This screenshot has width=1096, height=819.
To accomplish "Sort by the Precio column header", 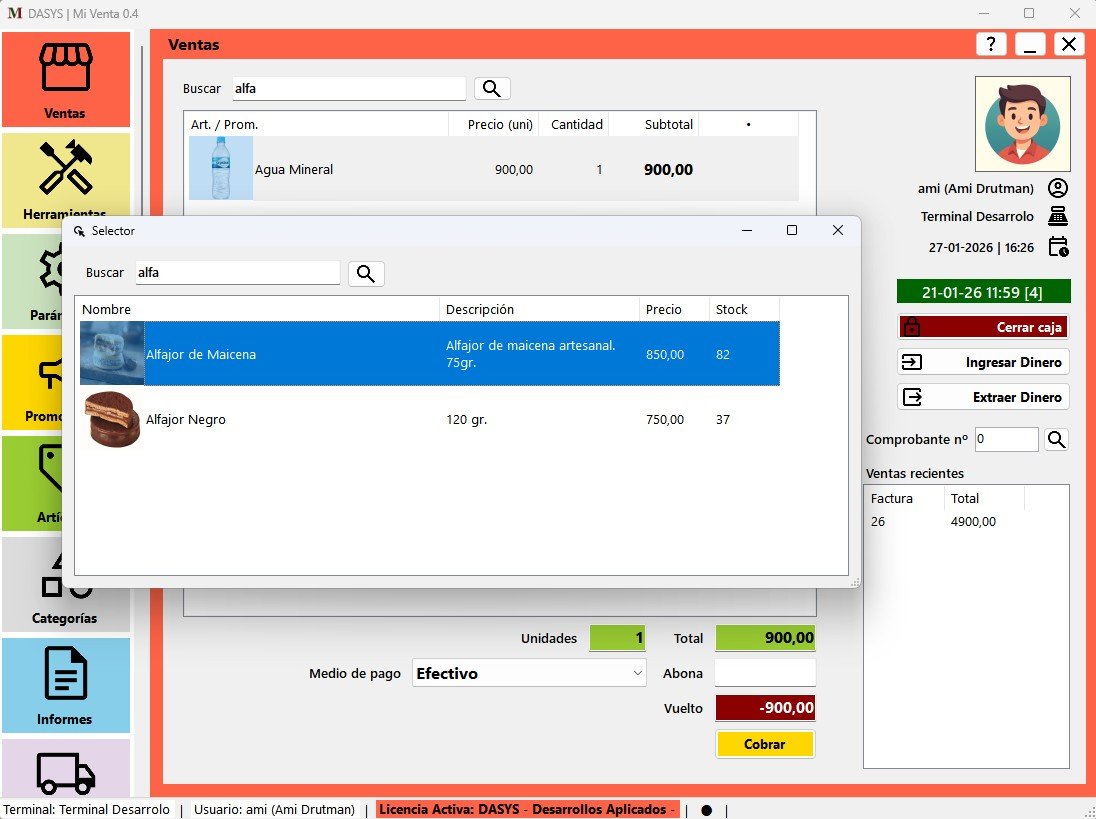I will coord(673,309).
